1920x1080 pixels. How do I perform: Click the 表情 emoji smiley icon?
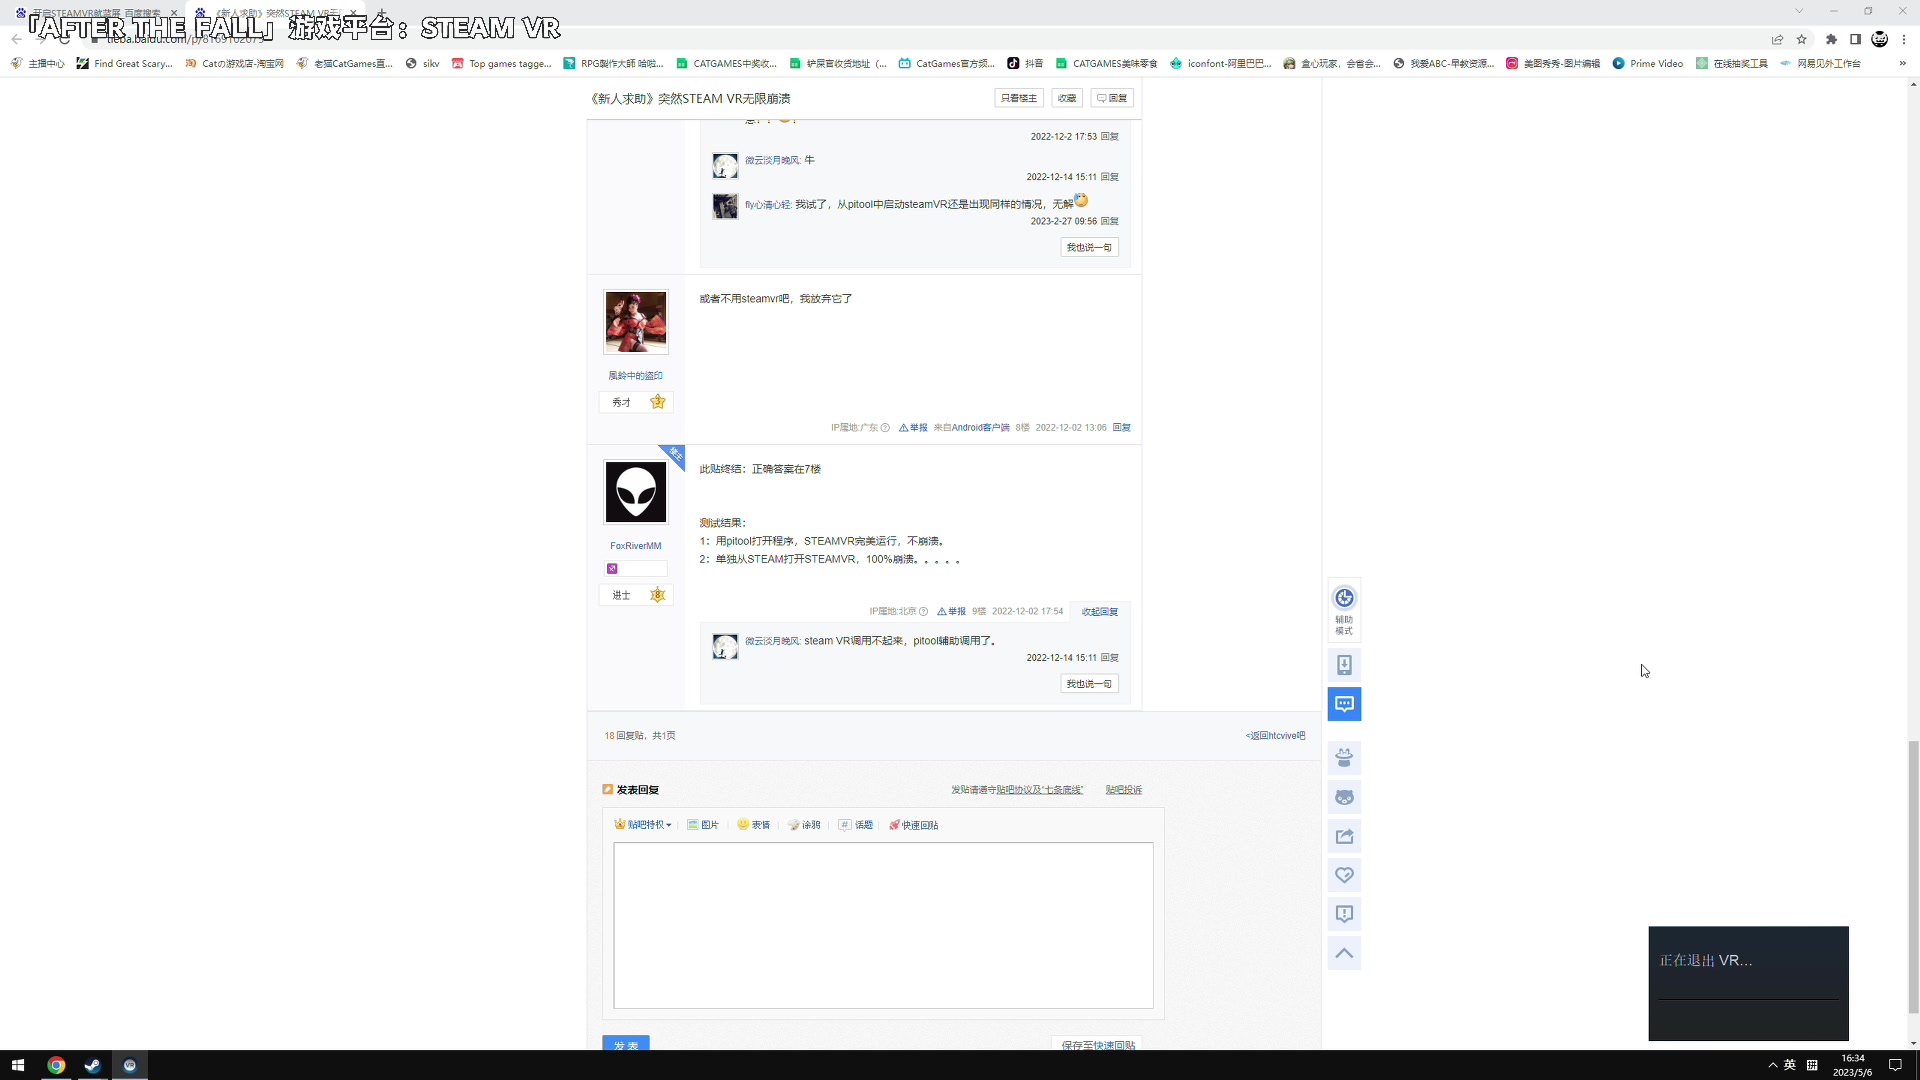754,825
